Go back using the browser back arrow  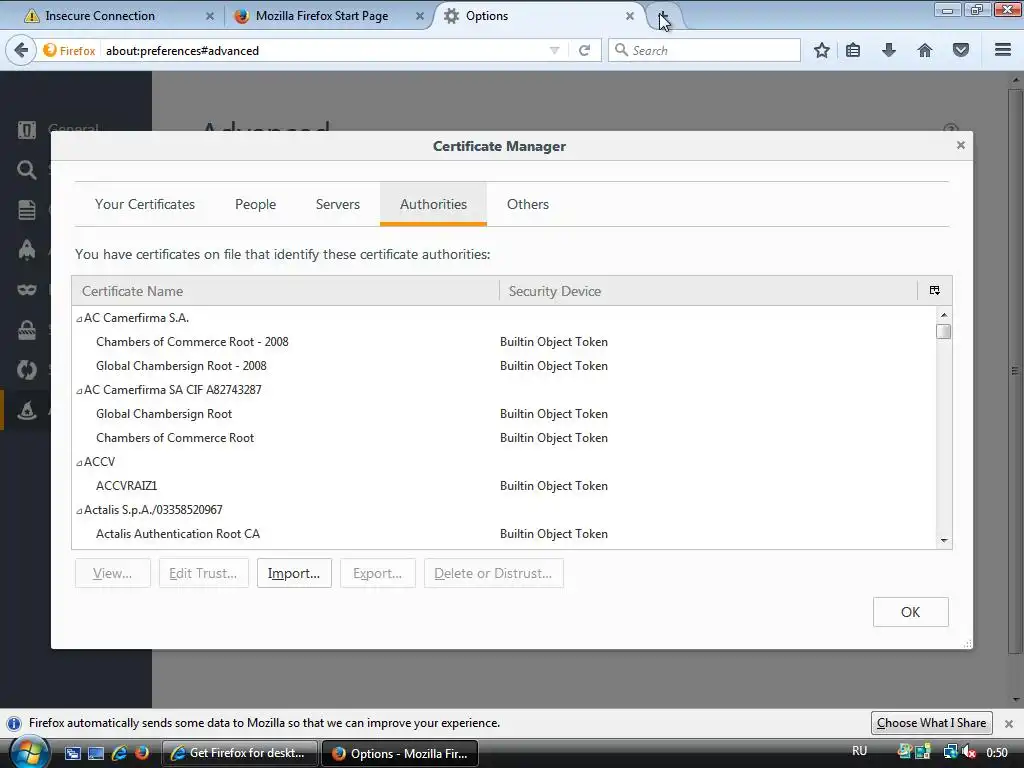[x=21, y=50]
